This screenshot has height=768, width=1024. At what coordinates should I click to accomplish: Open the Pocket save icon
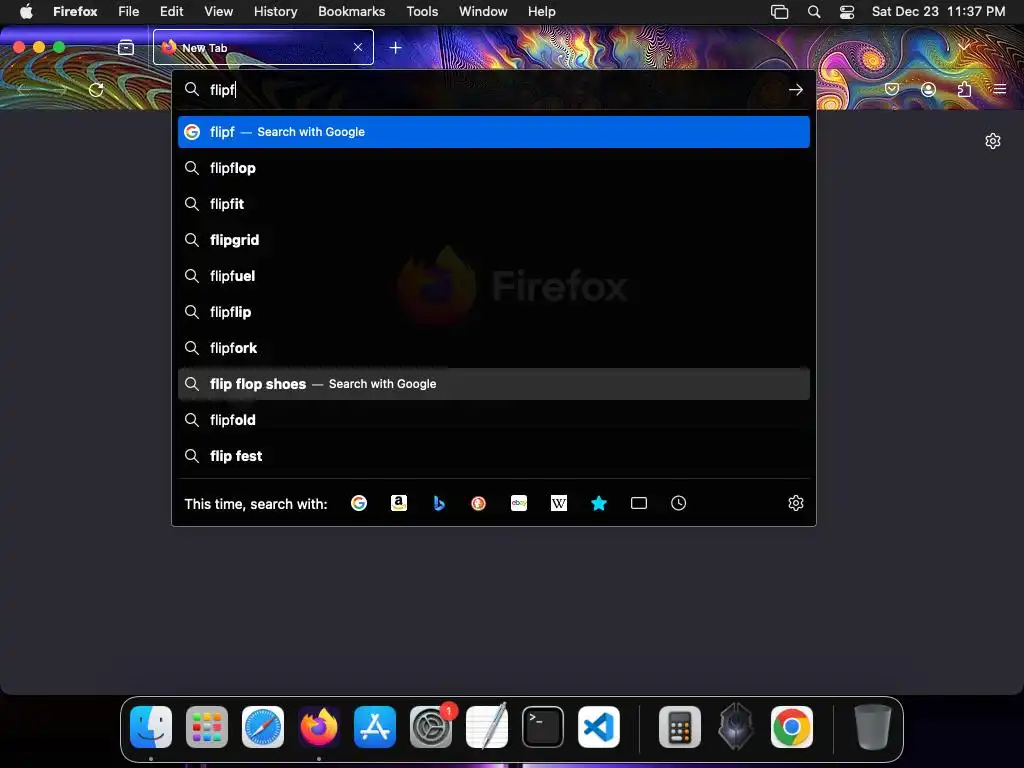pyautogui.click(x=892, y=89)
